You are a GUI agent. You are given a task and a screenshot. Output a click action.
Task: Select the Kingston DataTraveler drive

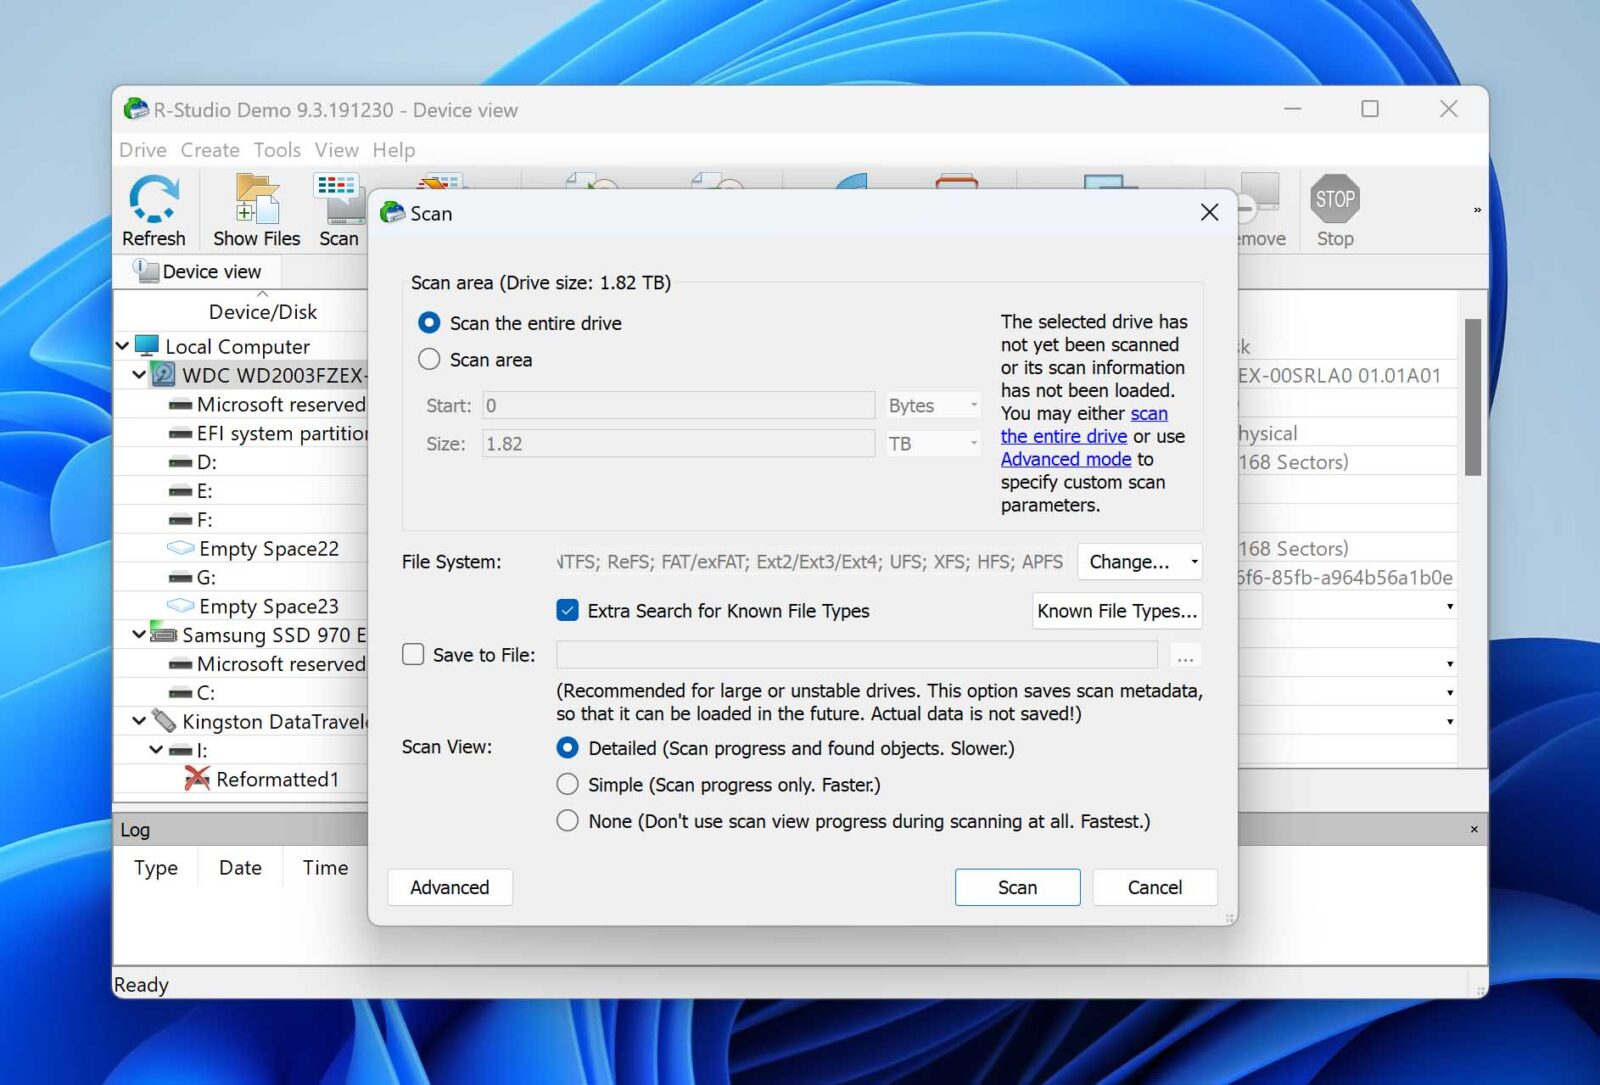coord(270,721)
